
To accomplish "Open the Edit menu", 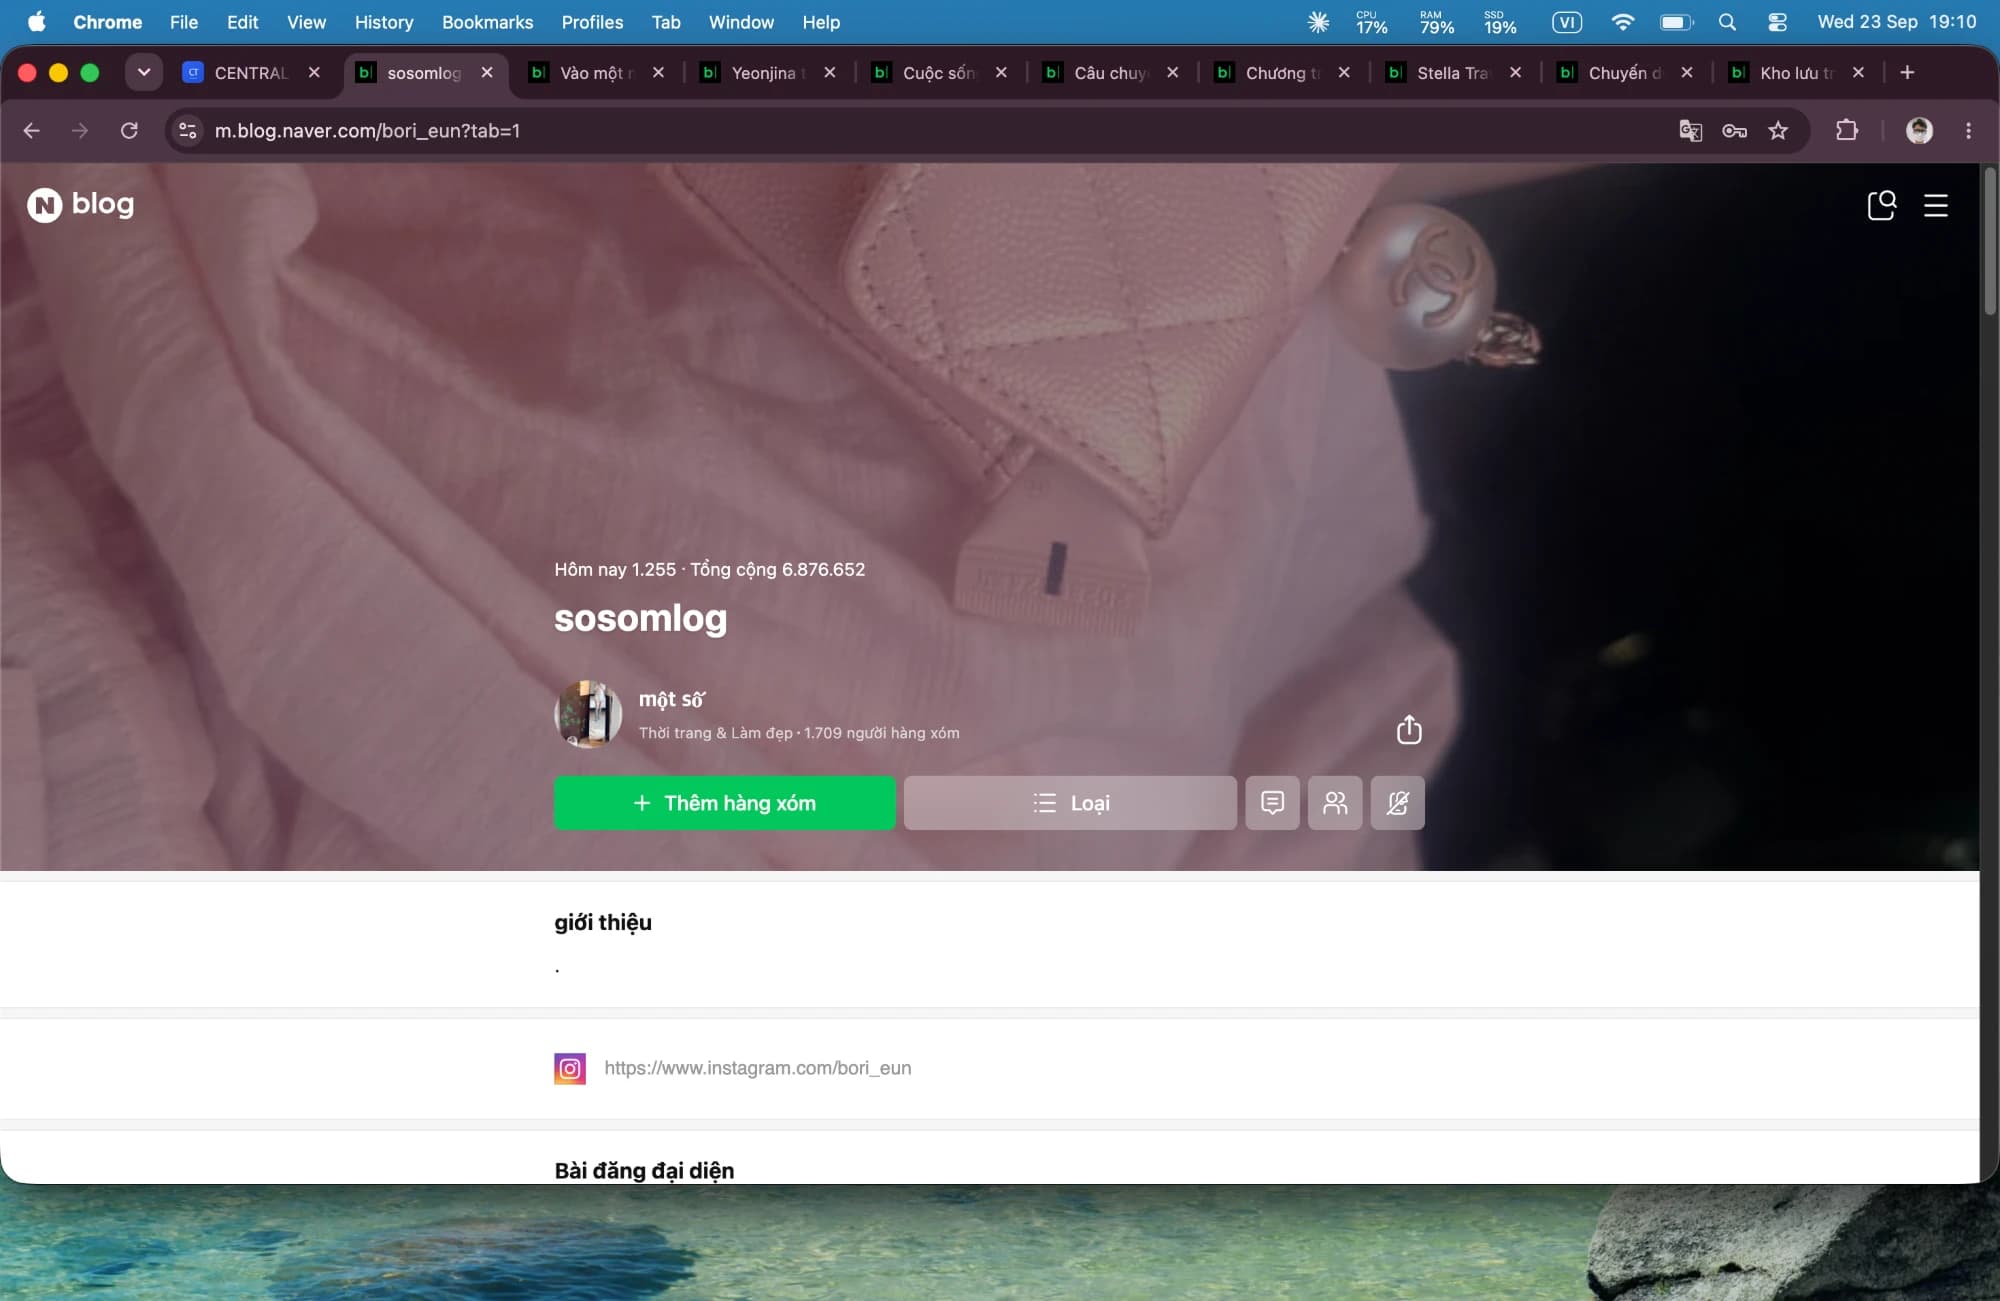I will 242,22.
